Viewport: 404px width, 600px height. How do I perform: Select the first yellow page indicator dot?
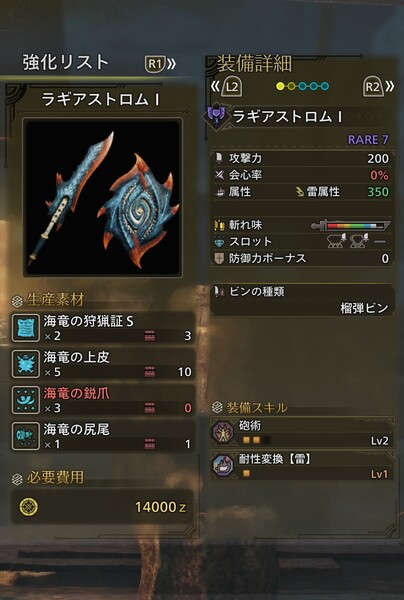[280, 86]
